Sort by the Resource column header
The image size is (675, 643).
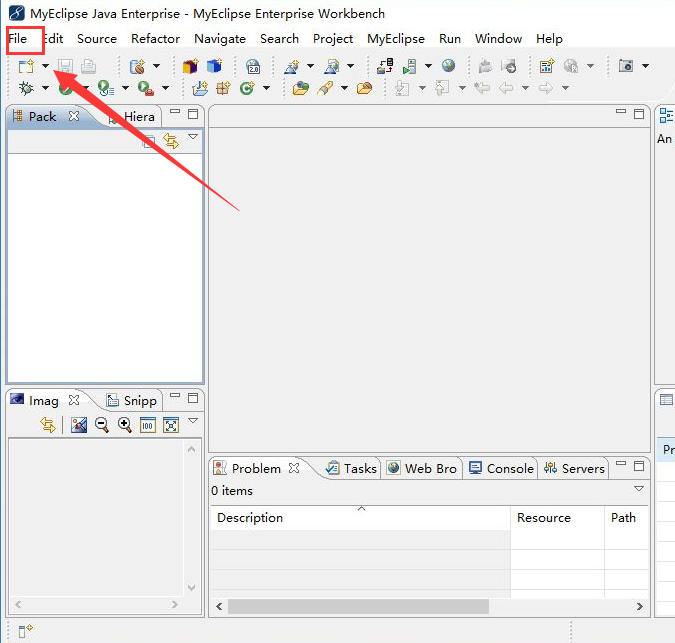(x=557, y=518)
